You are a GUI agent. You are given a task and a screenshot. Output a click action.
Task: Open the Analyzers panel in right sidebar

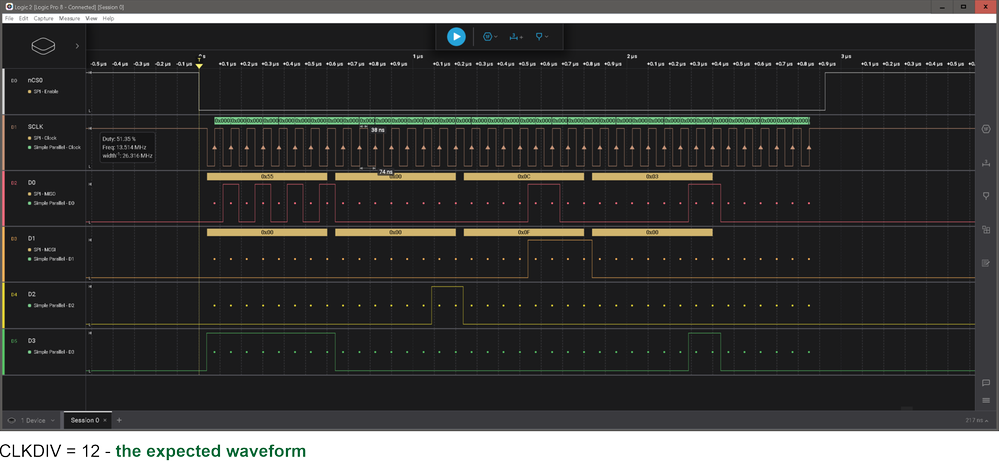986,127
